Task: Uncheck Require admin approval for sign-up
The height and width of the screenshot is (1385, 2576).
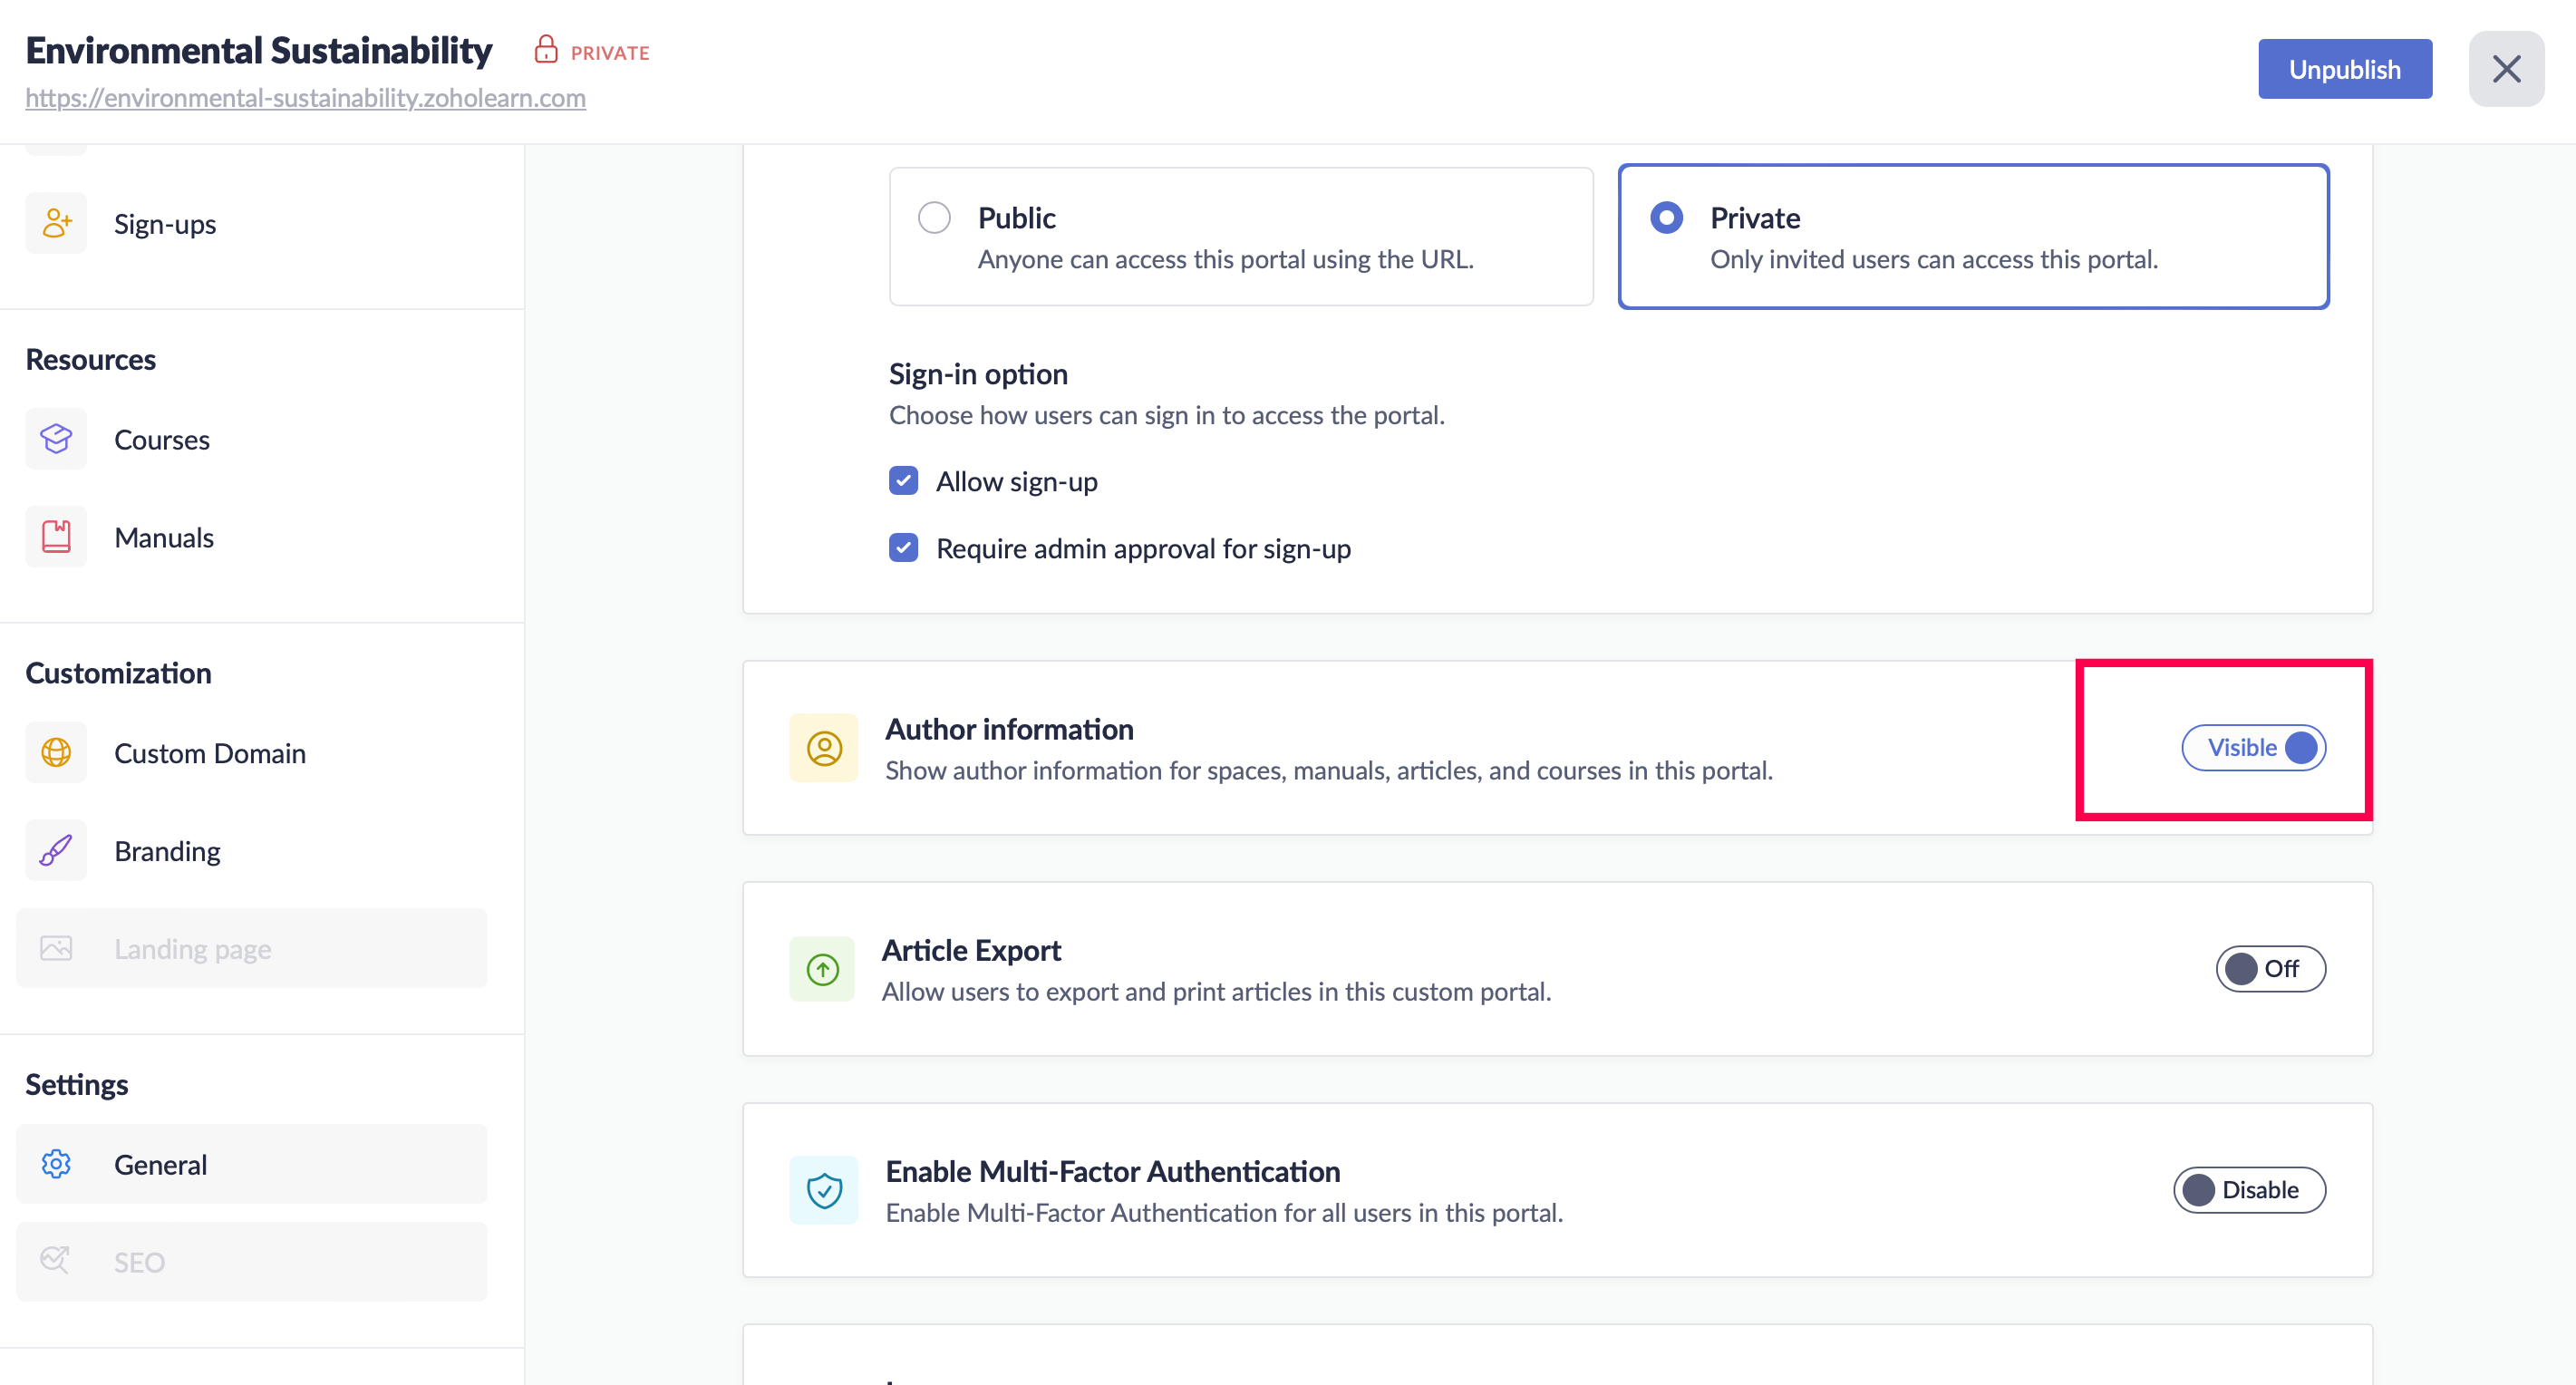Action: [x=903, y=548]
